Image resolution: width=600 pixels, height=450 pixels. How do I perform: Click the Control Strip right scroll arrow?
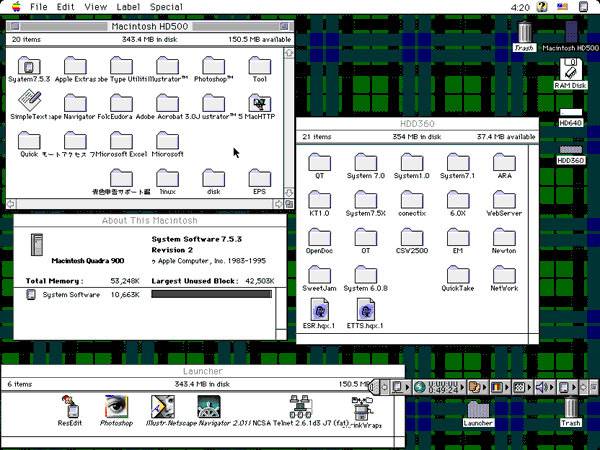[583, 387]
